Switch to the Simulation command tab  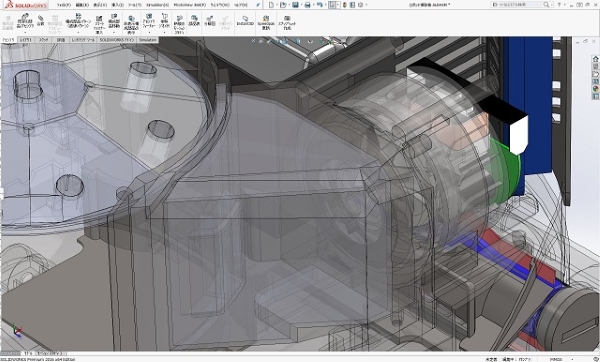coord(148,40)
